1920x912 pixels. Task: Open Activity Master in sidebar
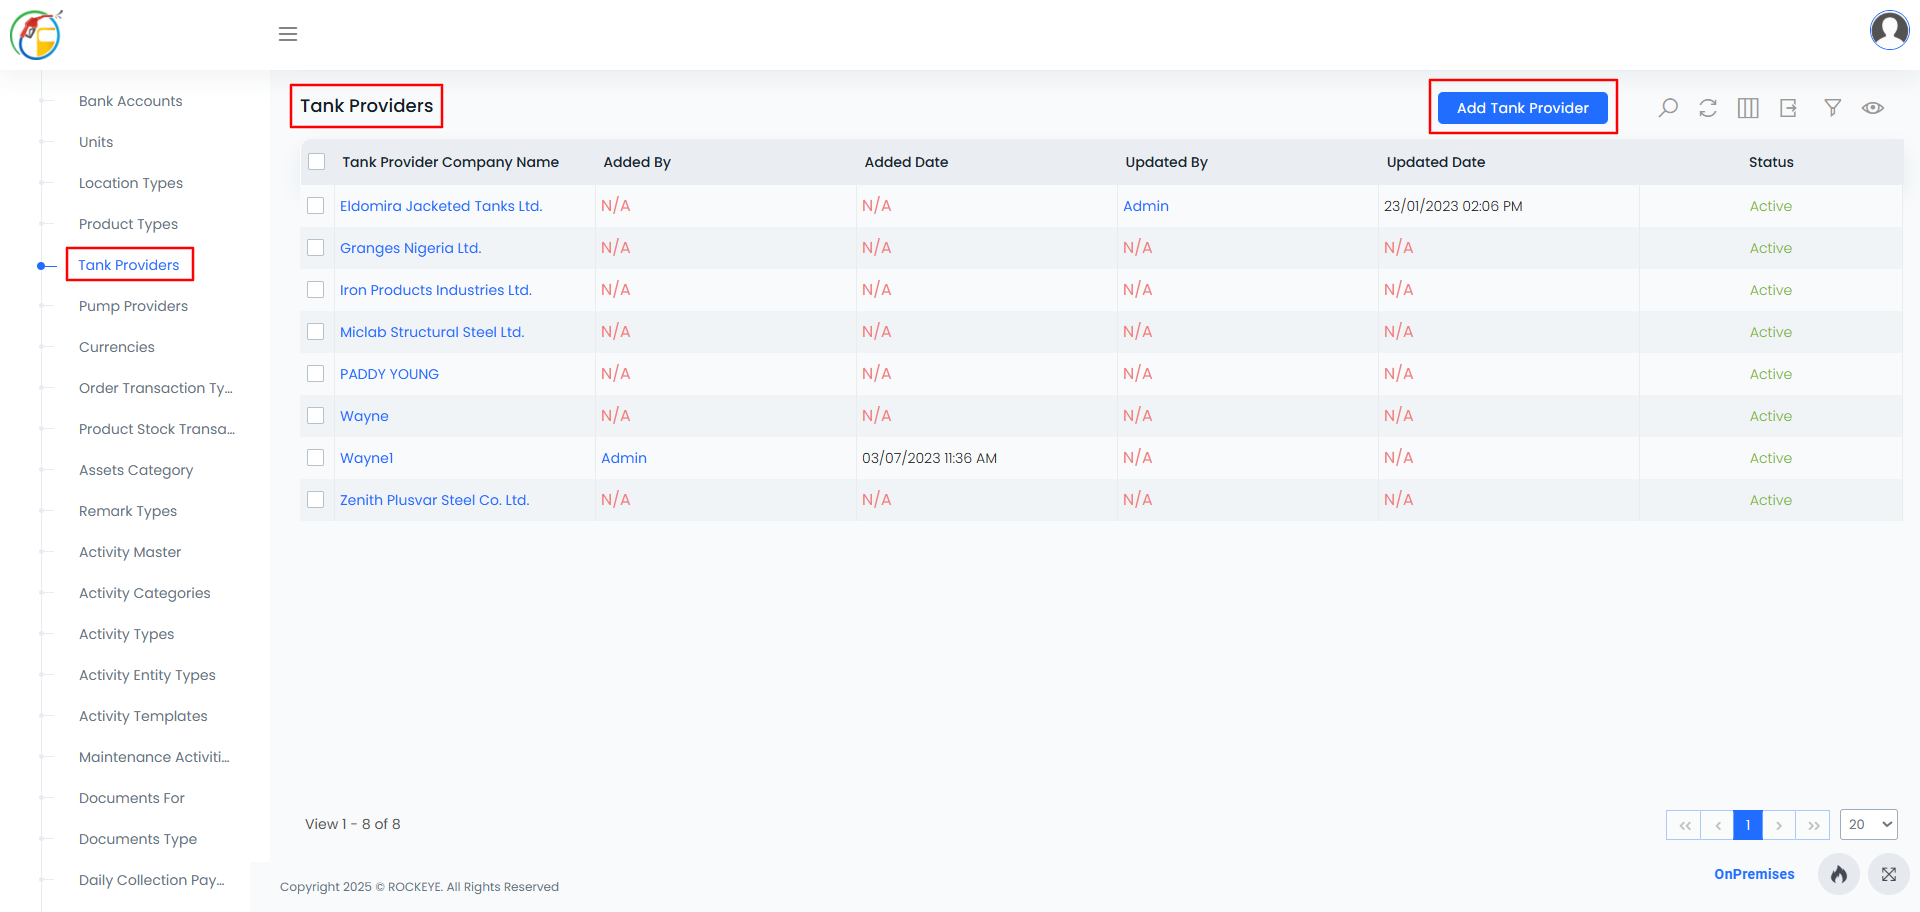pyautogui.click(x=130, y=552)
